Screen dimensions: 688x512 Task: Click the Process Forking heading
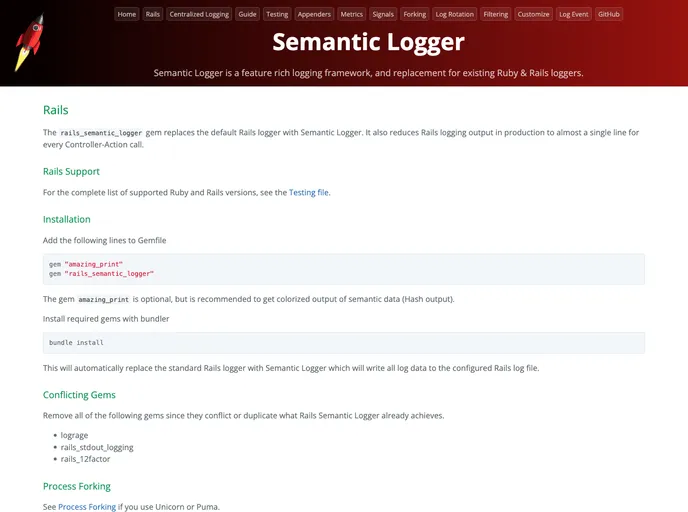(x=77, y=487)
